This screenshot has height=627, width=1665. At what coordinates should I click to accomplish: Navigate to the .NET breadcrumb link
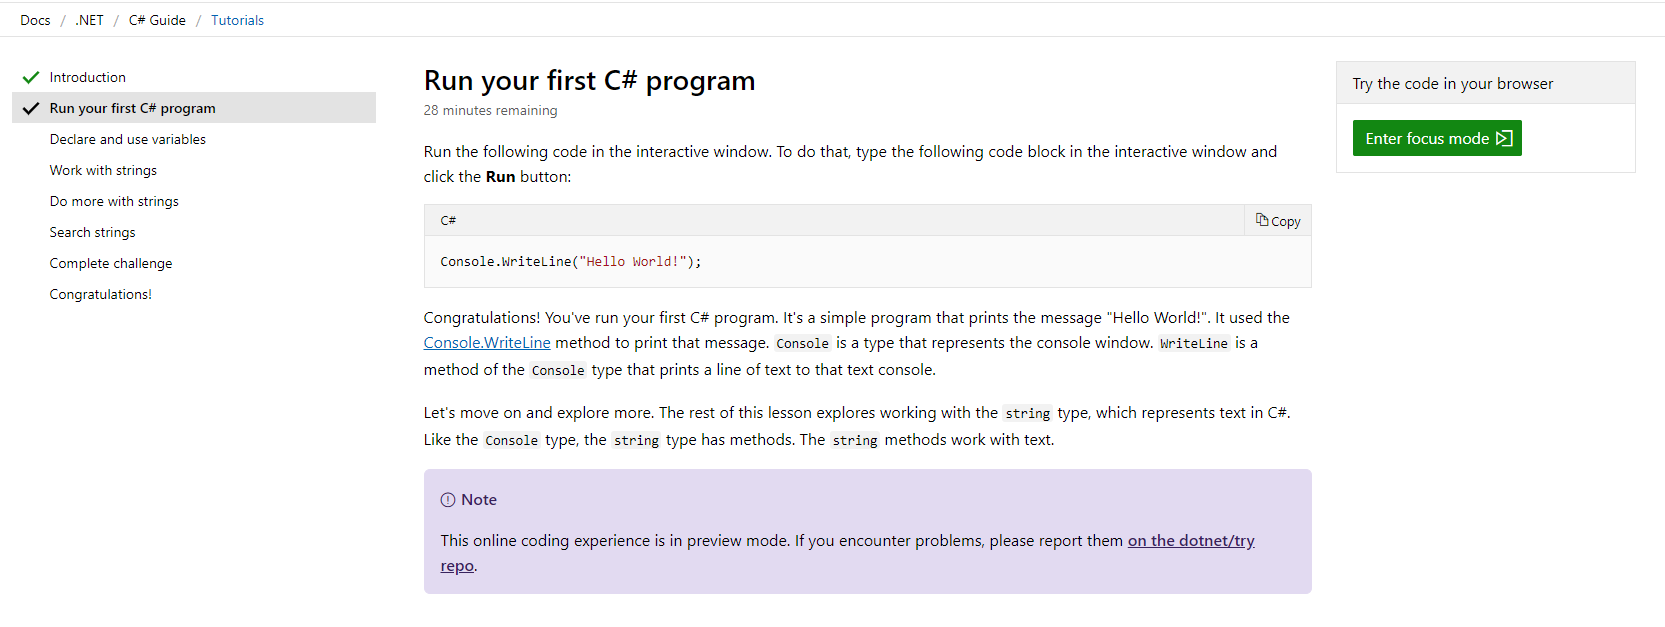click(x=88, y=19)
